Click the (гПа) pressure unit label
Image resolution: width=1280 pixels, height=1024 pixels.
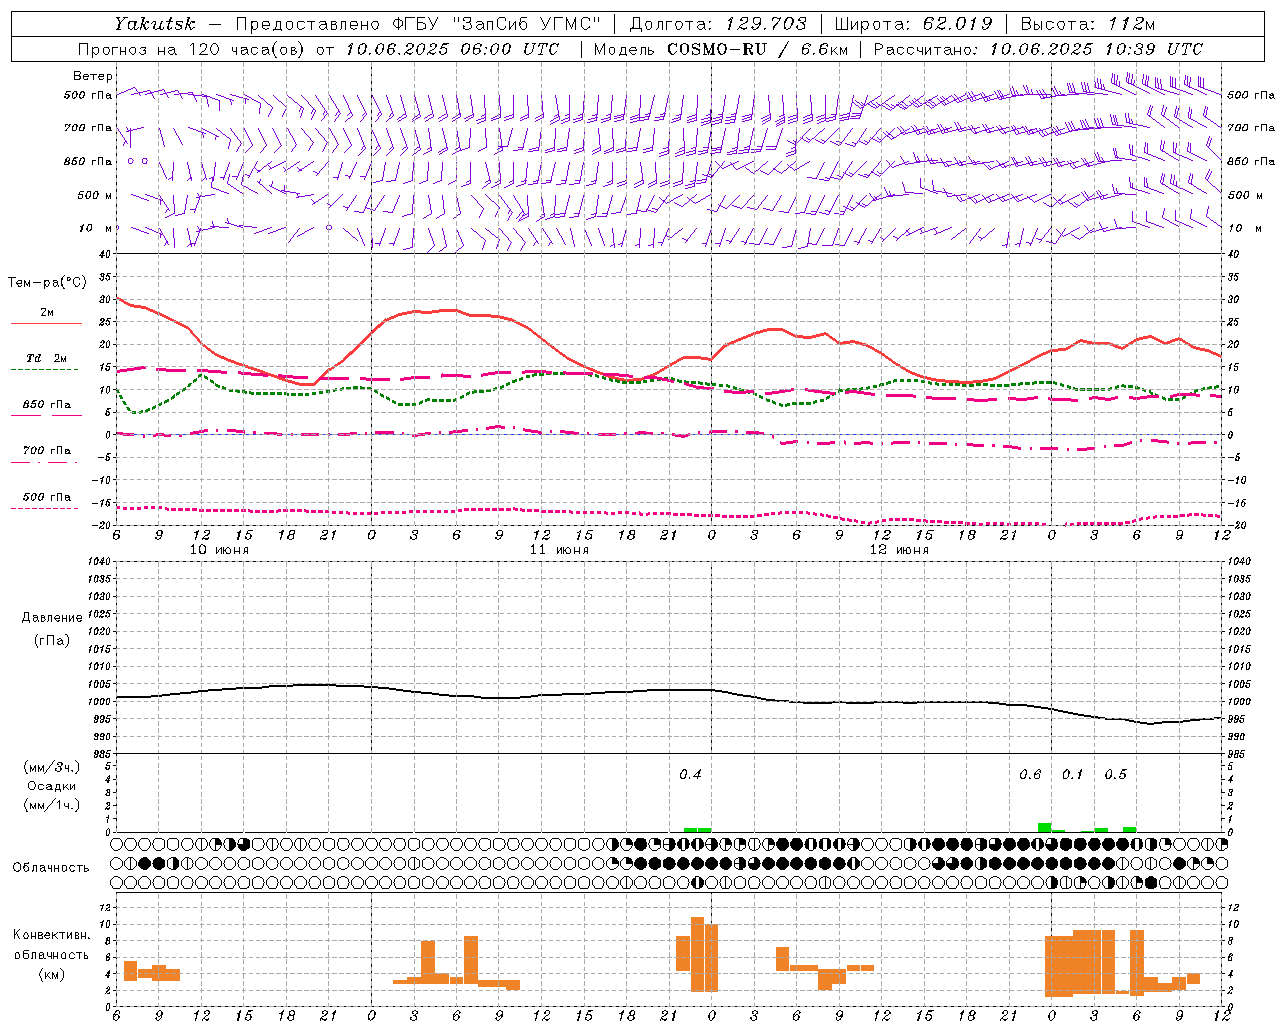[x=52, y=640]
